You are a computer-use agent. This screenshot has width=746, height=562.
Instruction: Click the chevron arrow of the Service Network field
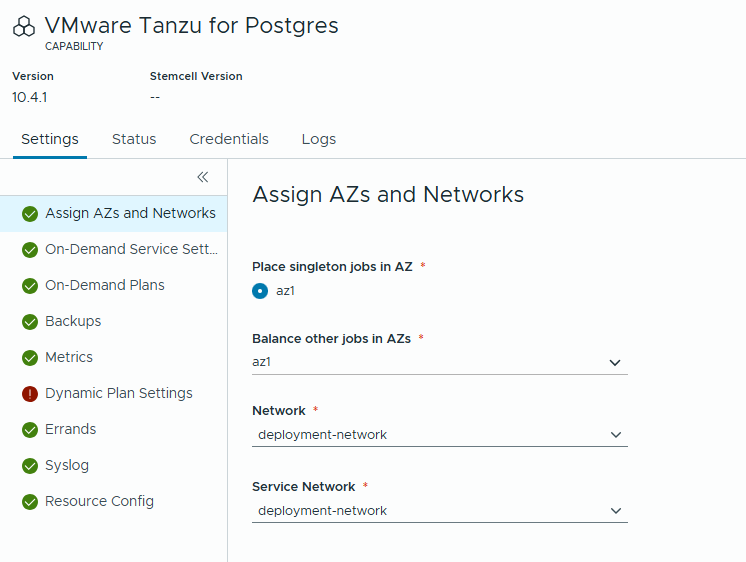tap(616, 511)
